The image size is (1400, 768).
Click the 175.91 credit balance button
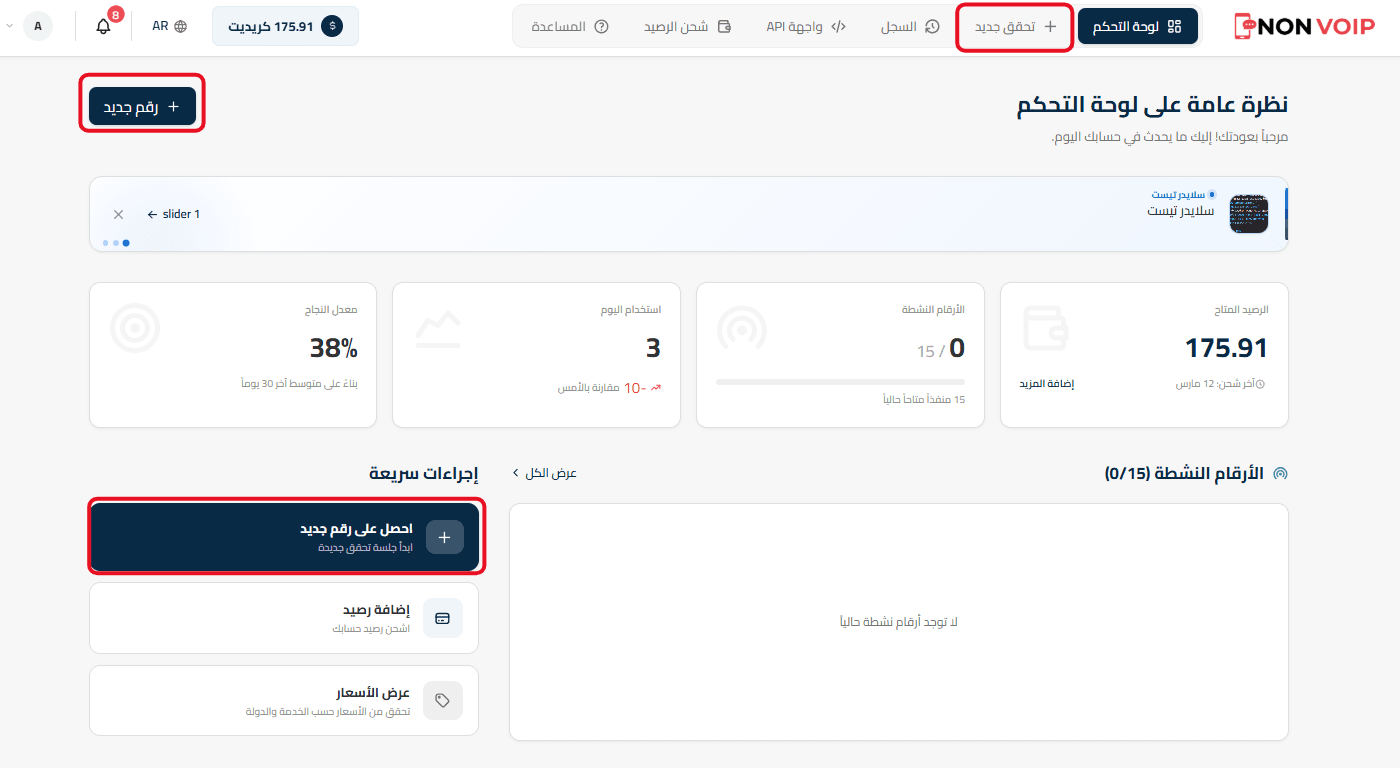click(x=285, y=26)
